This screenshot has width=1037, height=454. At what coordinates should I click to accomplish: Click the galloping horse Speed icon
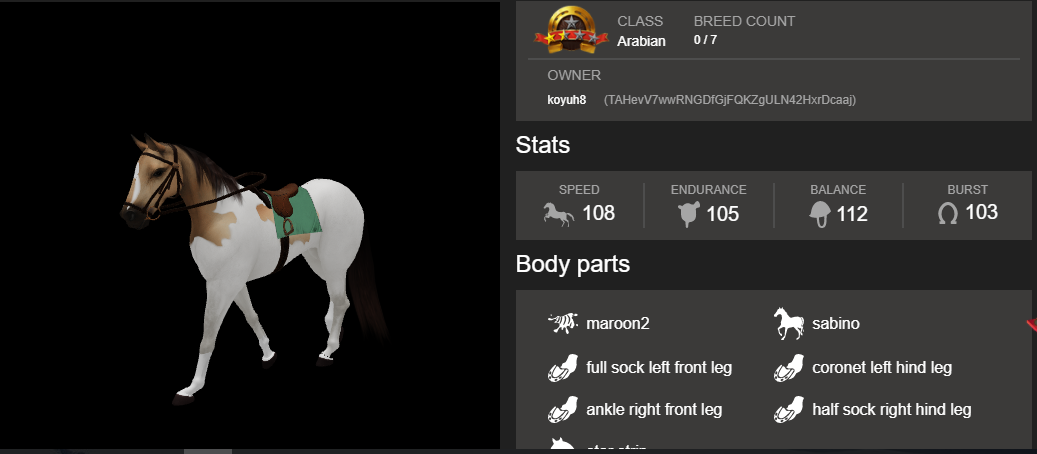click(559, 214)
